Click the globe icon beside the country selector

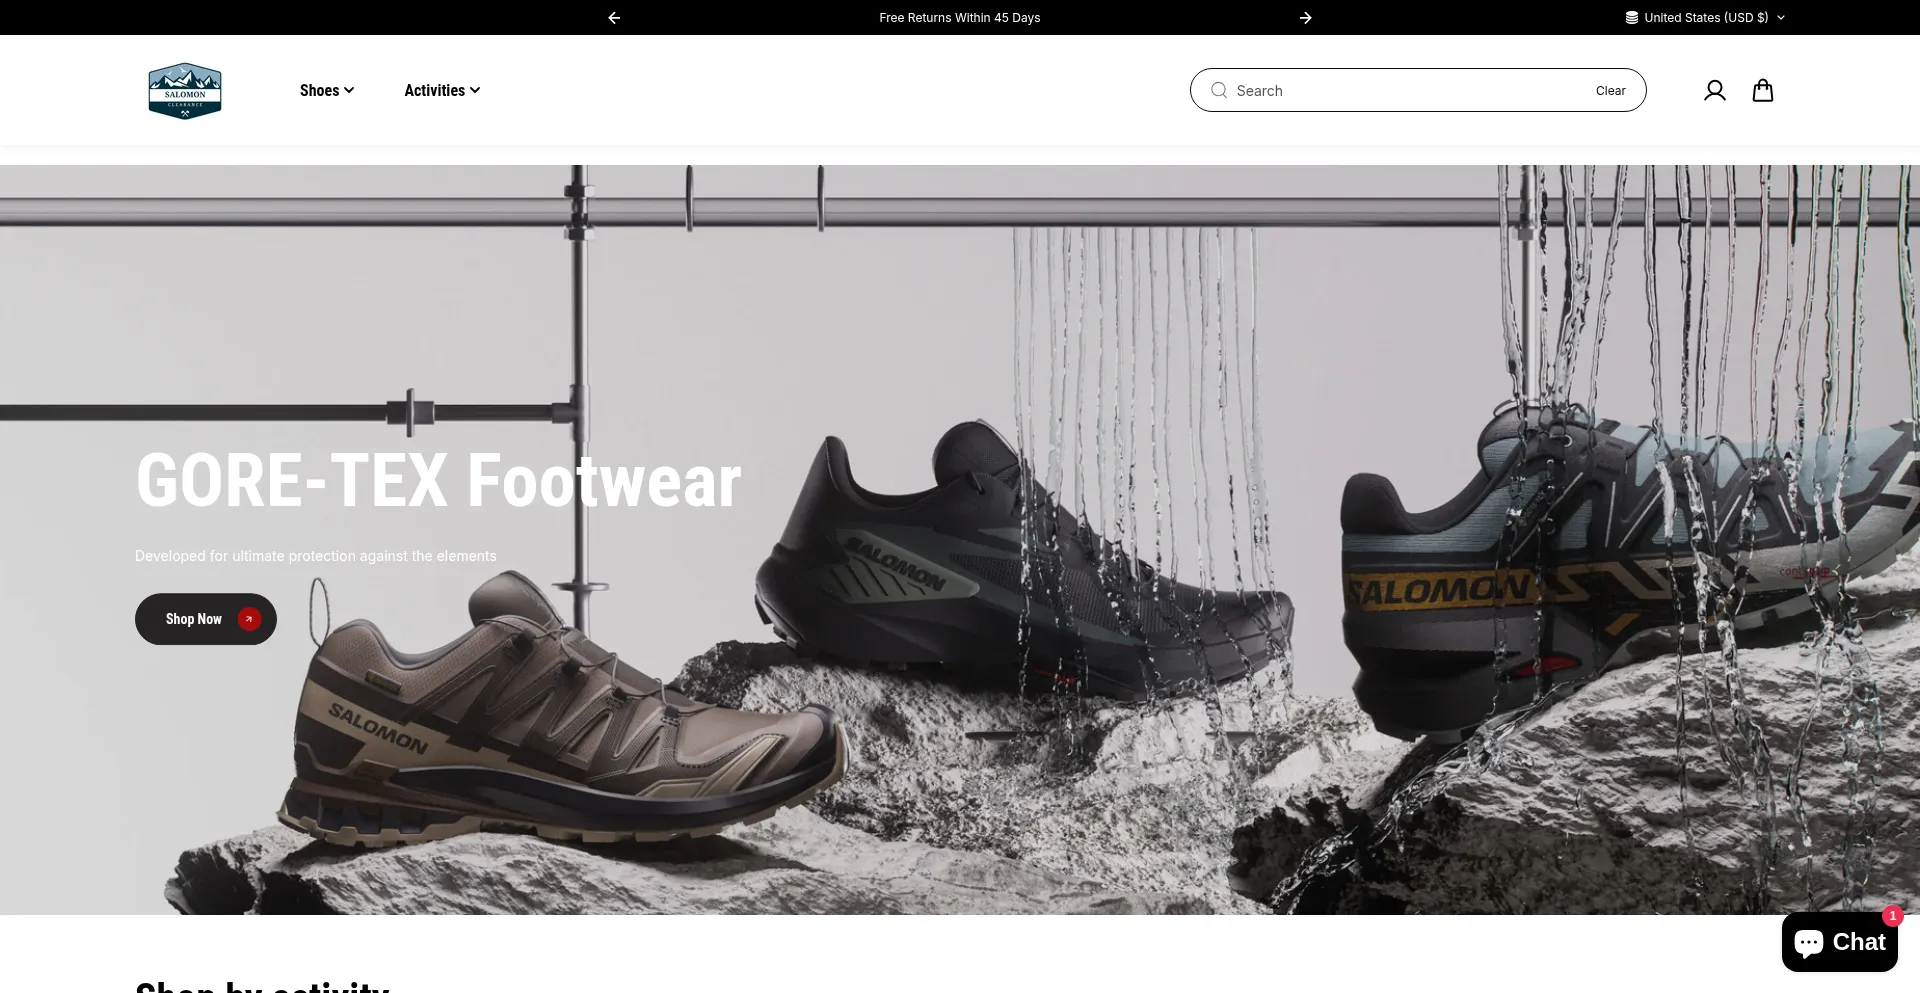click(x=1632, y=17)
